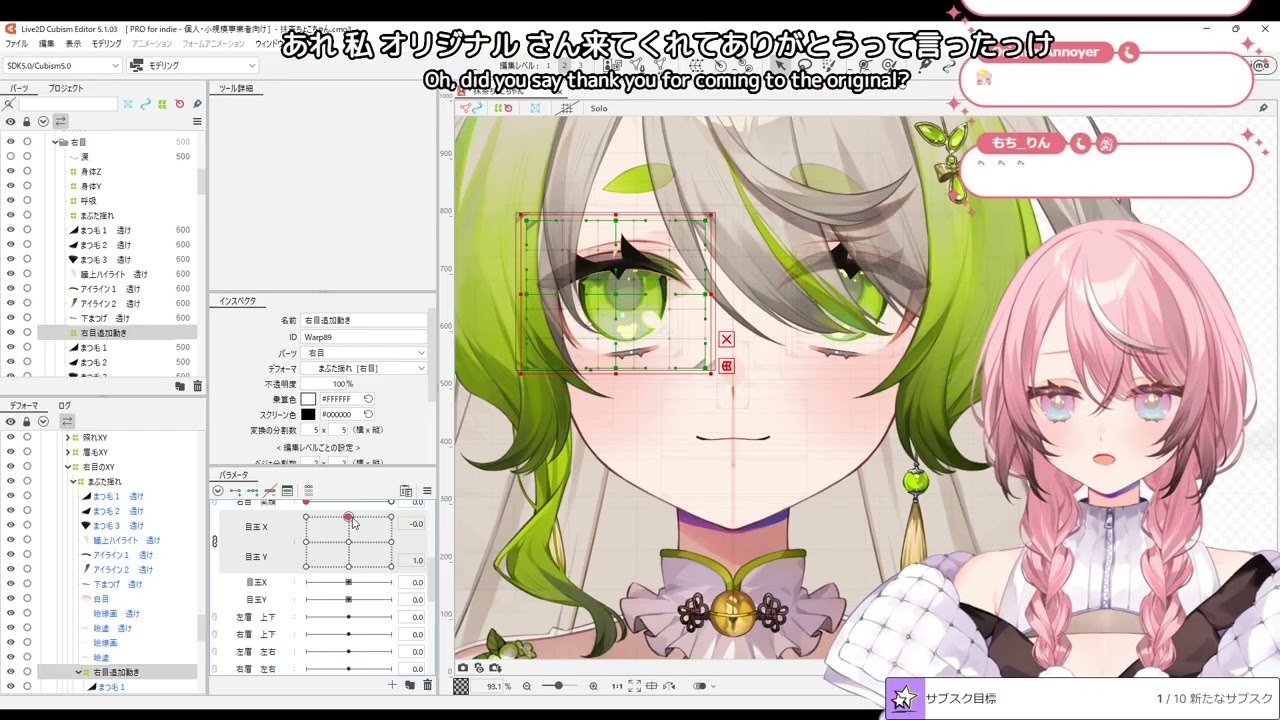
Task: Click the art mesh filter icon in parts search bar
Action: [x=128, y=104]
